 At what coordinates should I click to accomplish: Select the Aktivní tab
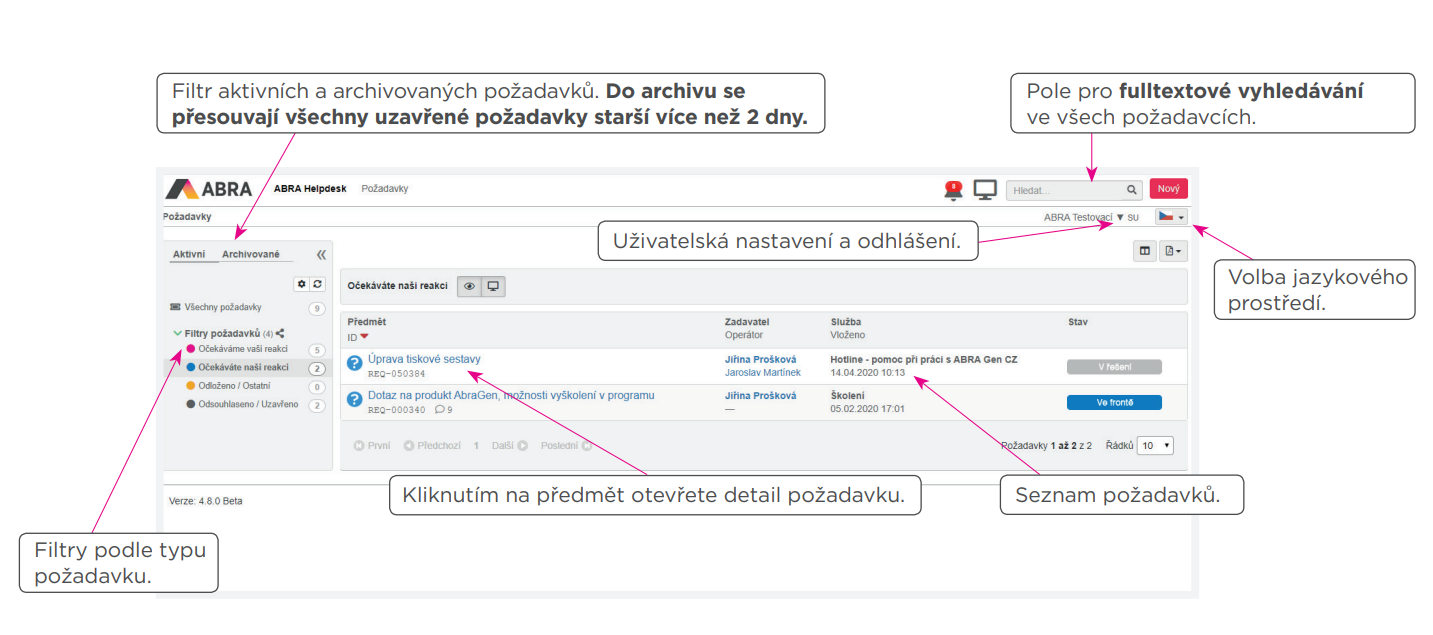pyautogui.click(x=189, y=255)
